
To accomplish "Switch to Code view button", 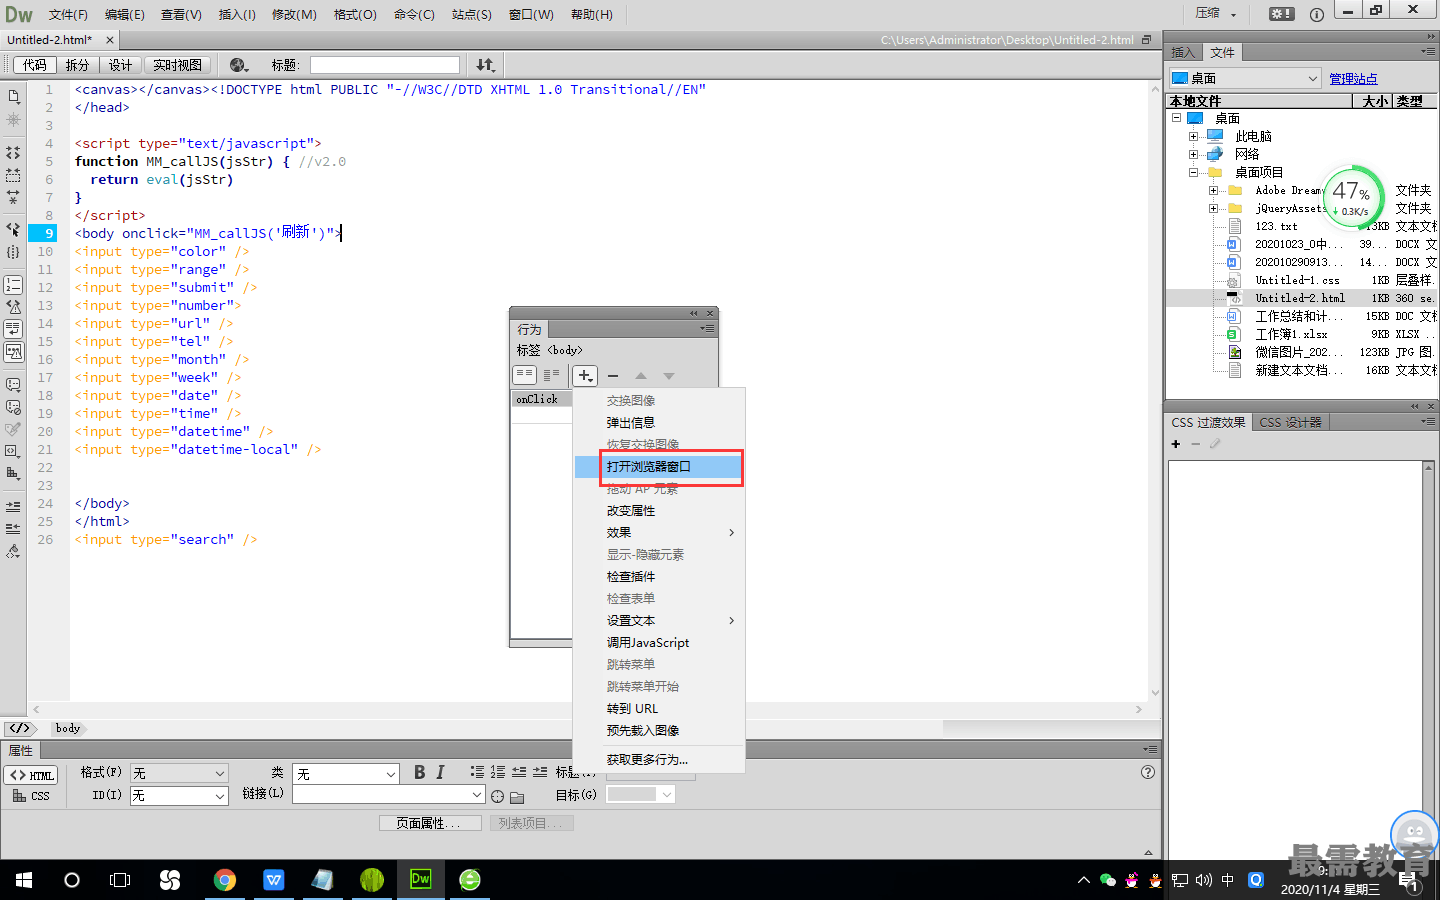I will pos(35,65).
